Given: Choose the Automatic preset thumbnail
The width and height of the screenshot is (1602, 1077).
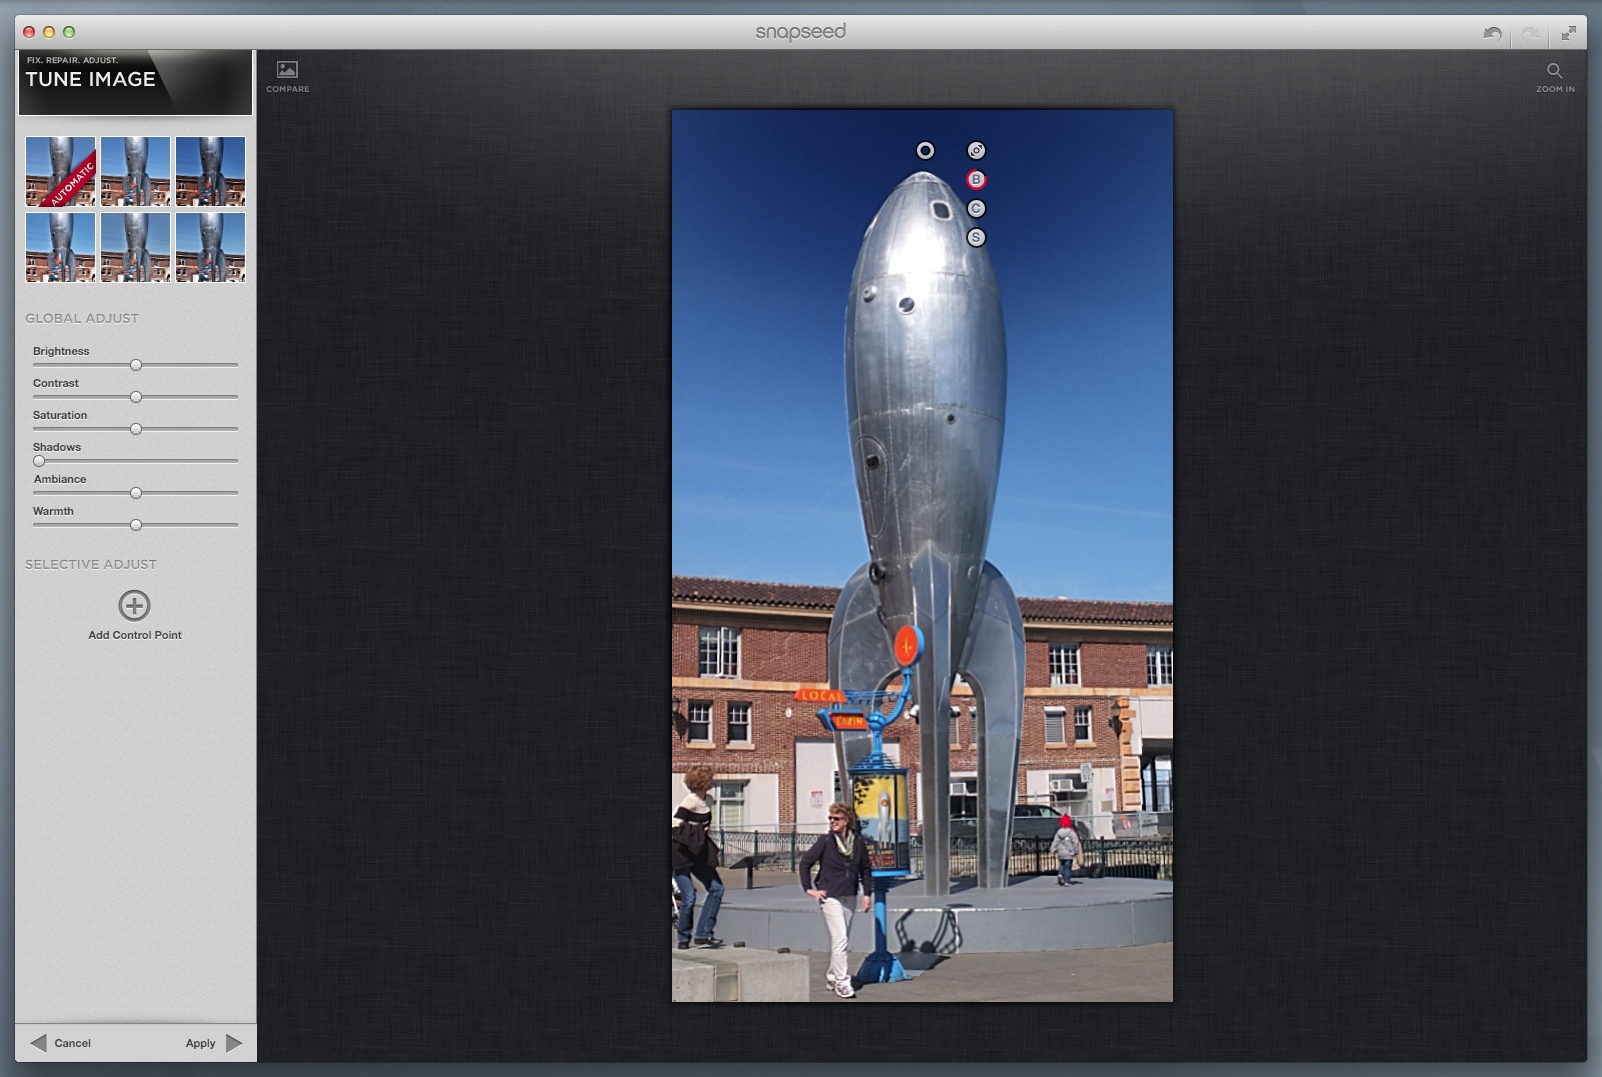Looking at the screenshot, I should click(60, 171).
